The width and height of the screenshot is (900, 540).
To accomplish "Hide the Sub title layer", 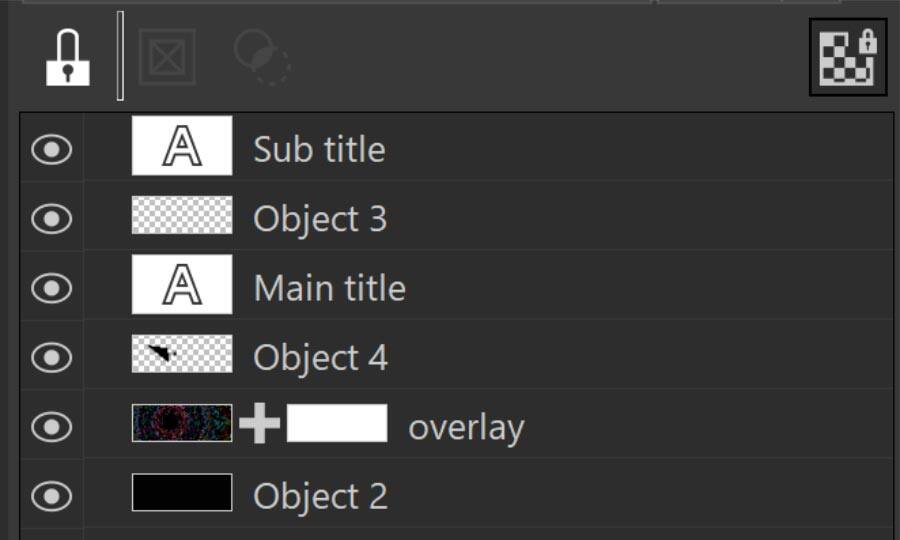I will pyautogui.click(x=52, y=149).
